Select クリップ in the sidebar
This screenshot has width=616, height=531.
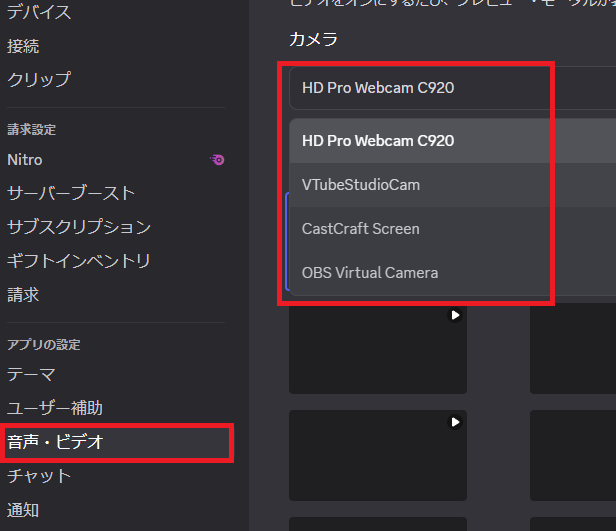[39, 79]
